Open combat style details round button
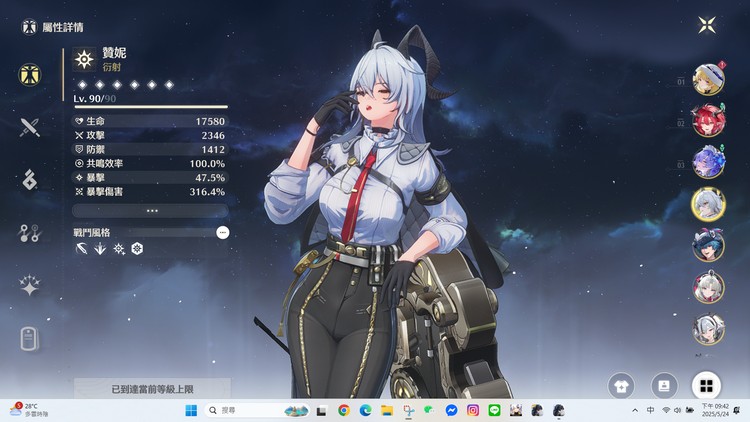The width and height of the screenshot is (750, 422). point(222,232)
